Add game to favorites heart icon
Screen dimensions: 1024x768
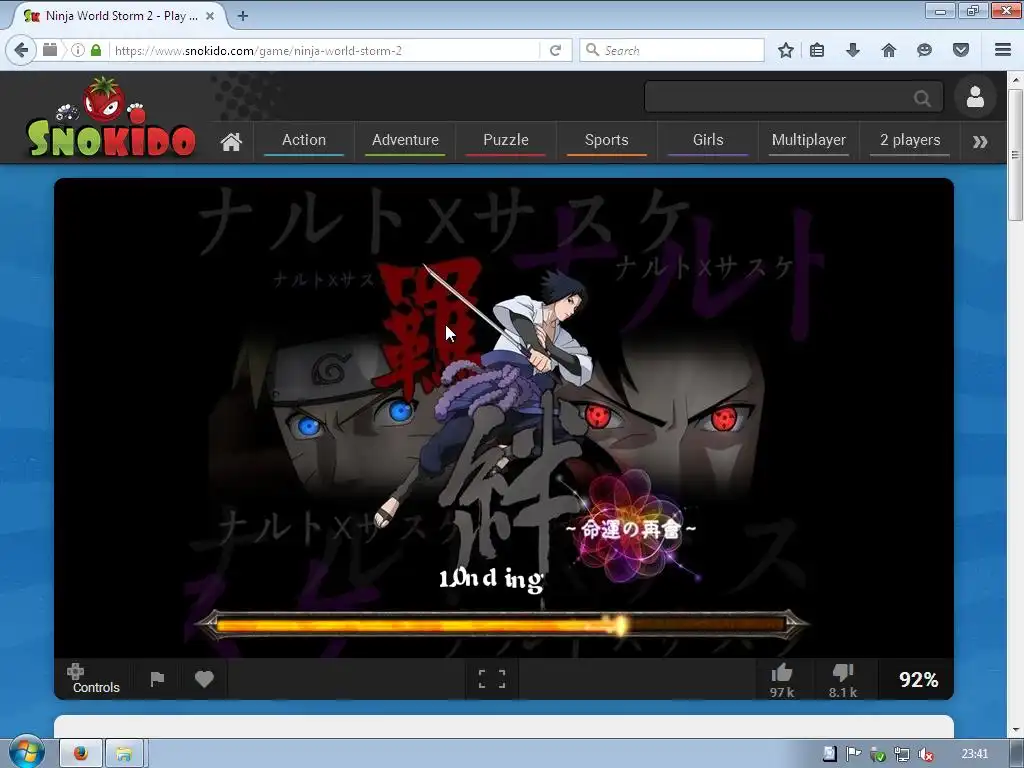tap(204, 679)
